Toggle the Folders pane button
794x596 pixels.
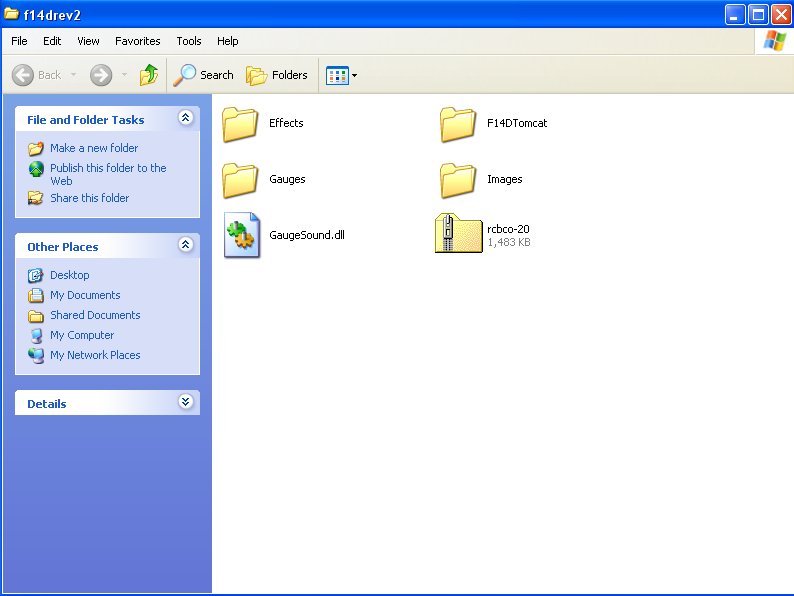click(277, 75)
